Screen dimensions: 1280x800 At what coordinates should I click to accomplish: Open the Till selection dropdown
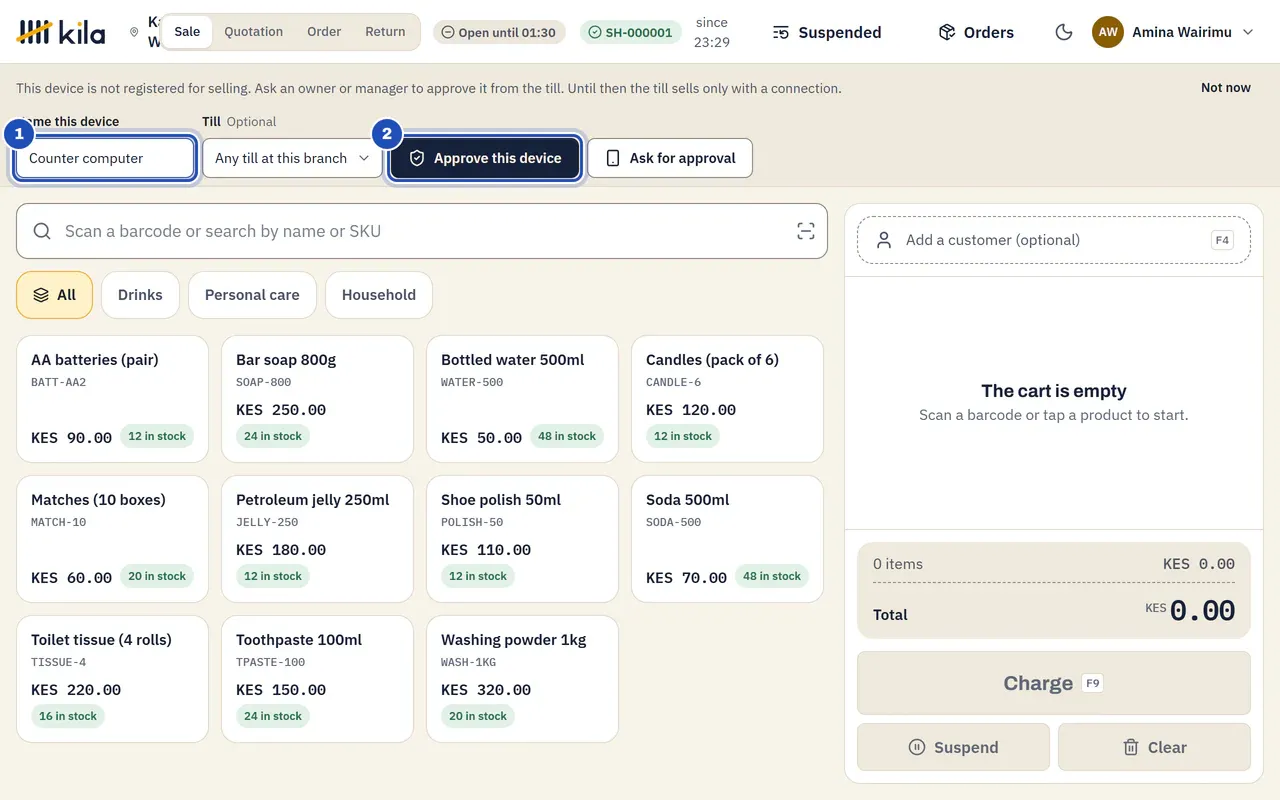[x=292, y=158]
